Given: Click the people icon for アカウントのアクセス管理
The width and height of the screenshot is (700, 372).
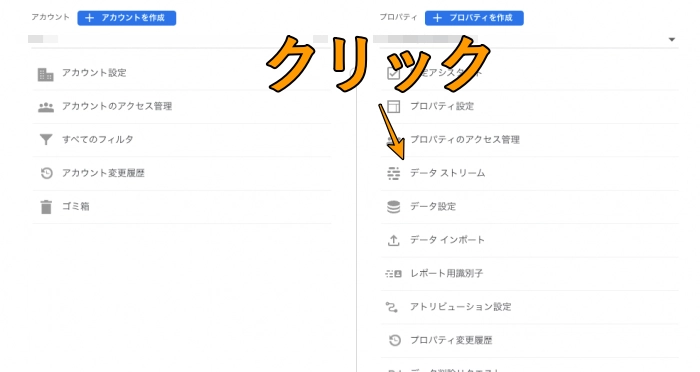Looking at the screenshot, I should [46, 107].
